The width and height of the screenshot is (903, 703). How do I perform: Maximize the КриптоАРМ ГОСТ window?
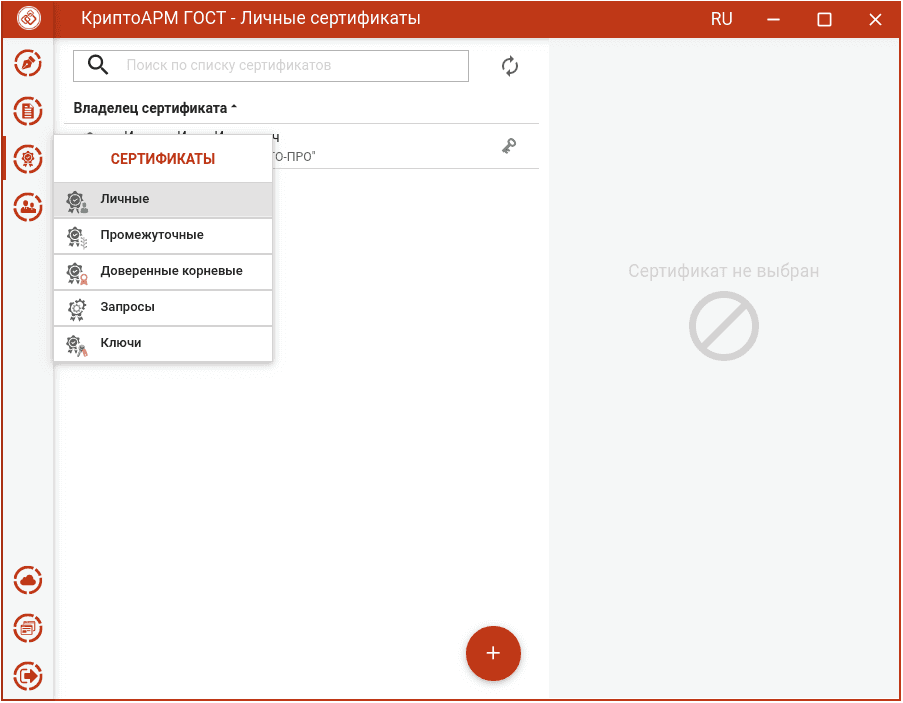824,20
